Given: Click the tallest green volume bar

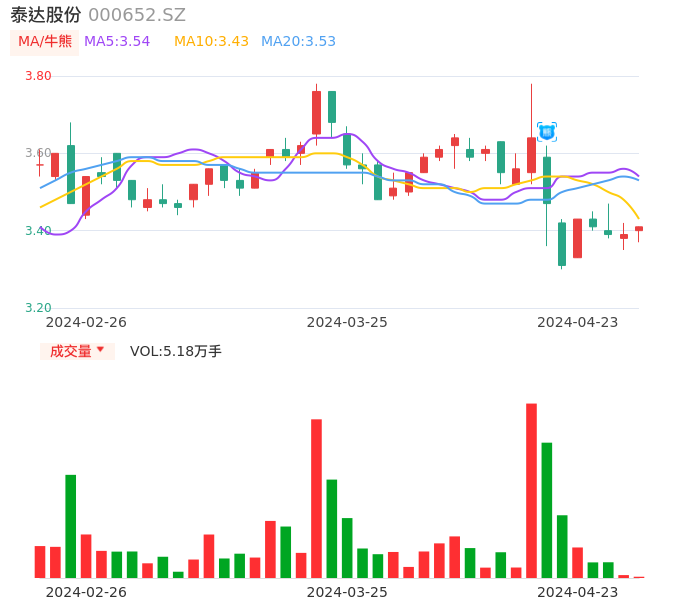Looking at the screenshot, I should point(547,510).
